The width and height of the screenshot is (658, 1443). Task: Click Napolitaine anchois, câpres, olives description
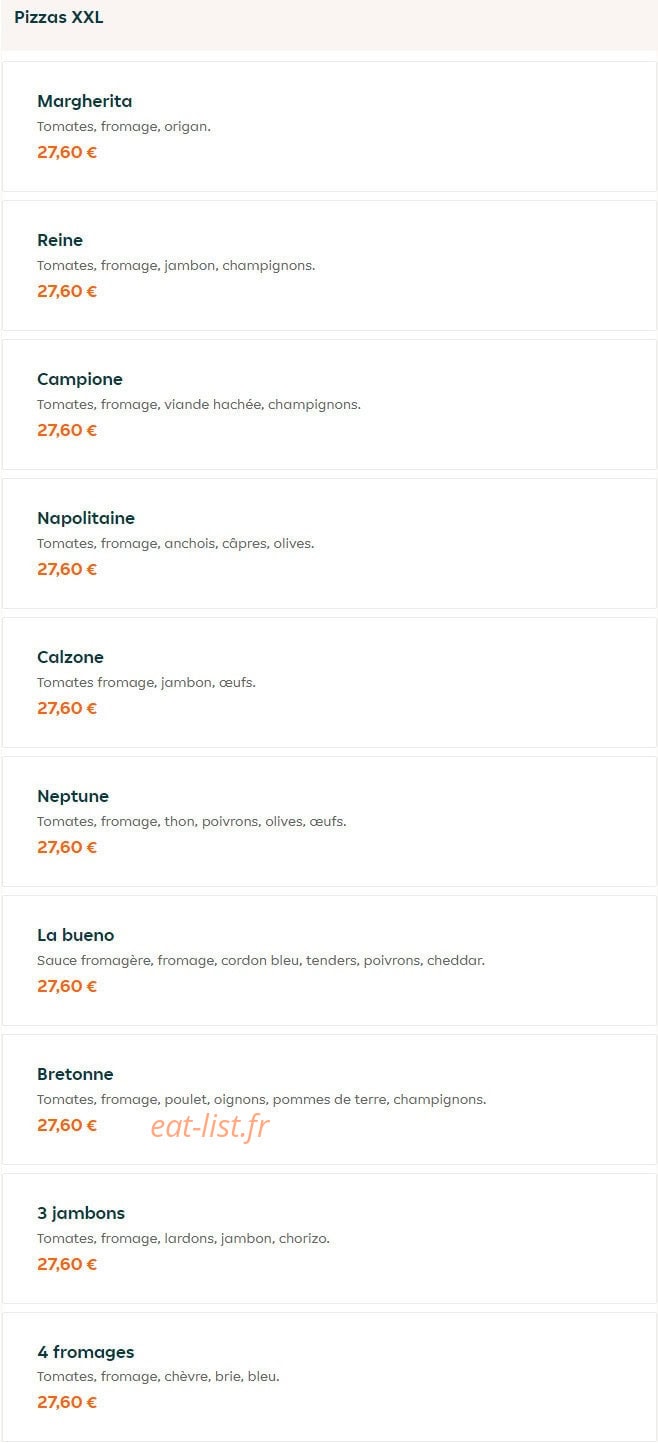point(176,543)
